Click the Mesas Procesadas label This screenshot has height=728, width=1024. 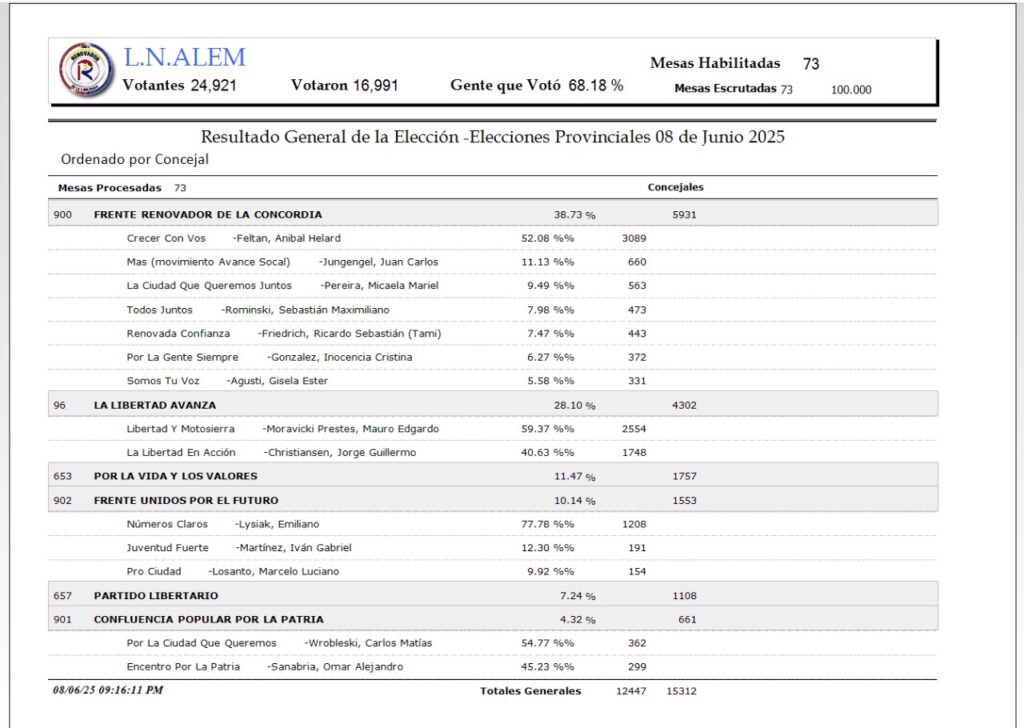pyautogui.click(x=110, y=188)
